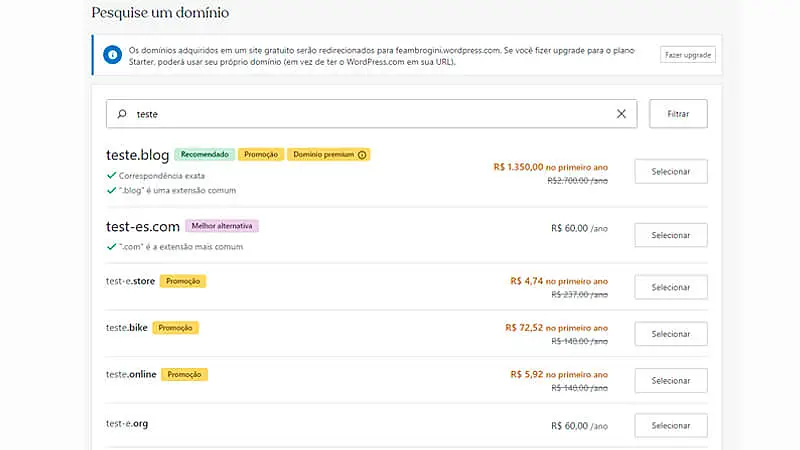Click the test-es.com domain name
Image resolution: width=800 pixels, height=450 pixels.
(143, 227)
